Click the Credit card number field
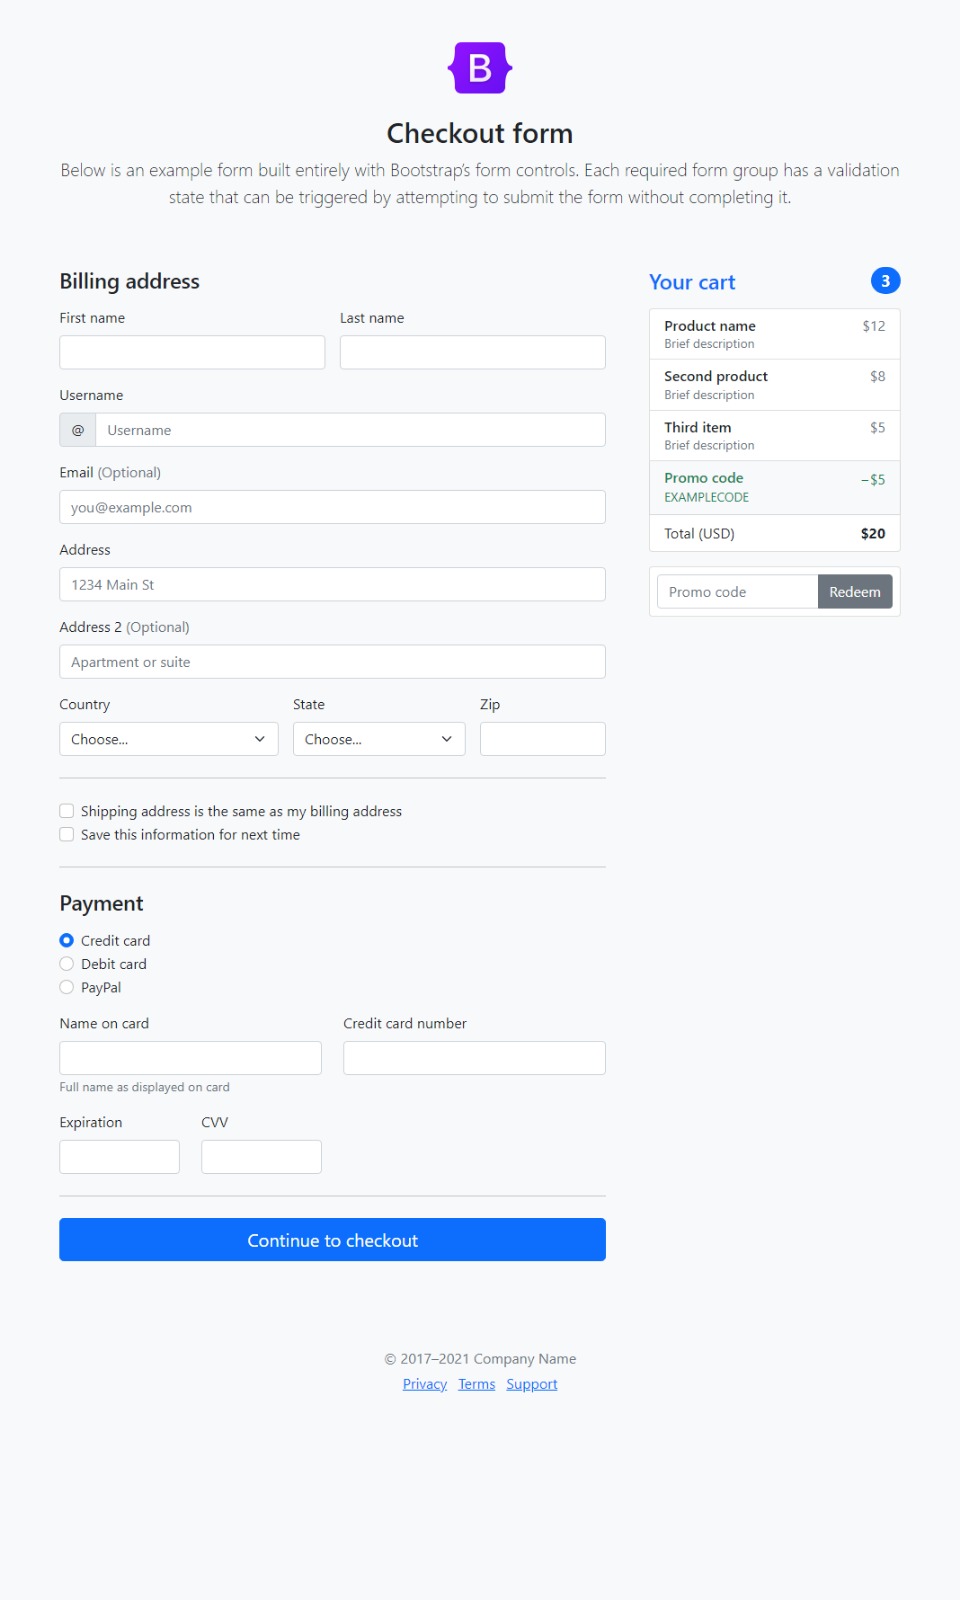Screen dimensions: 960x1600 [474, 1058]
